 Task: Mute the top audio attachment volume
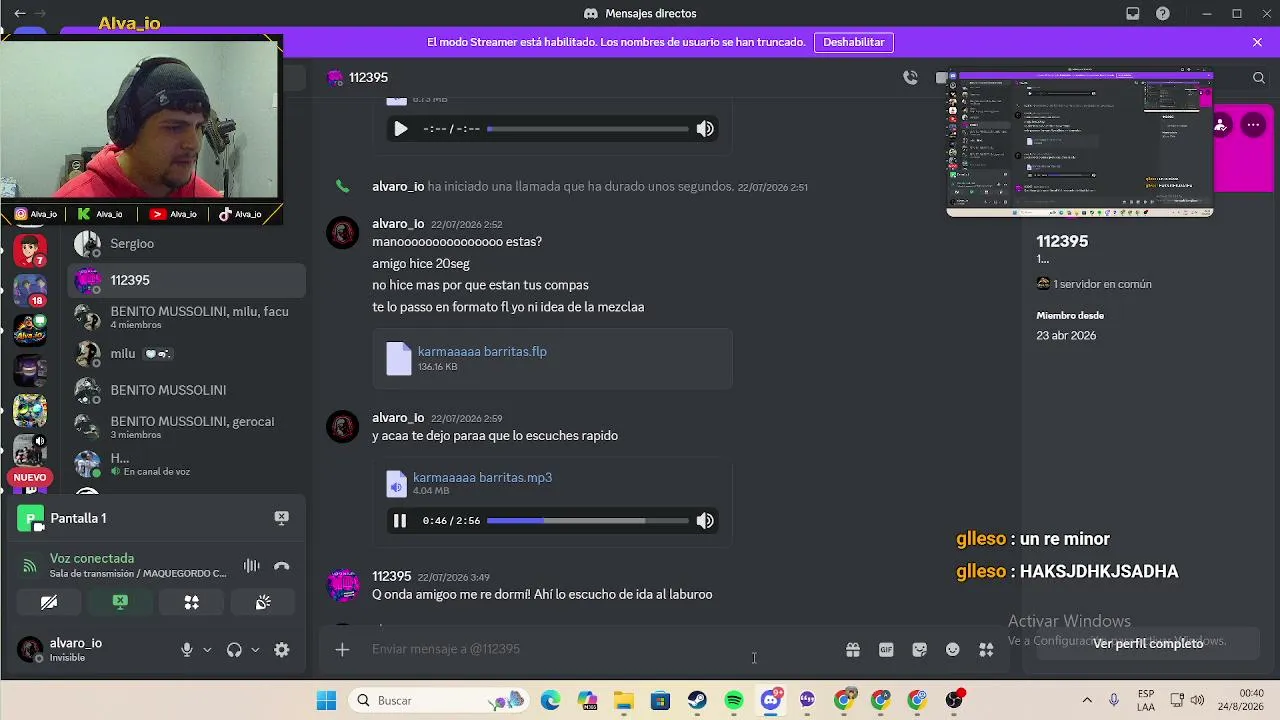point(705,128)
